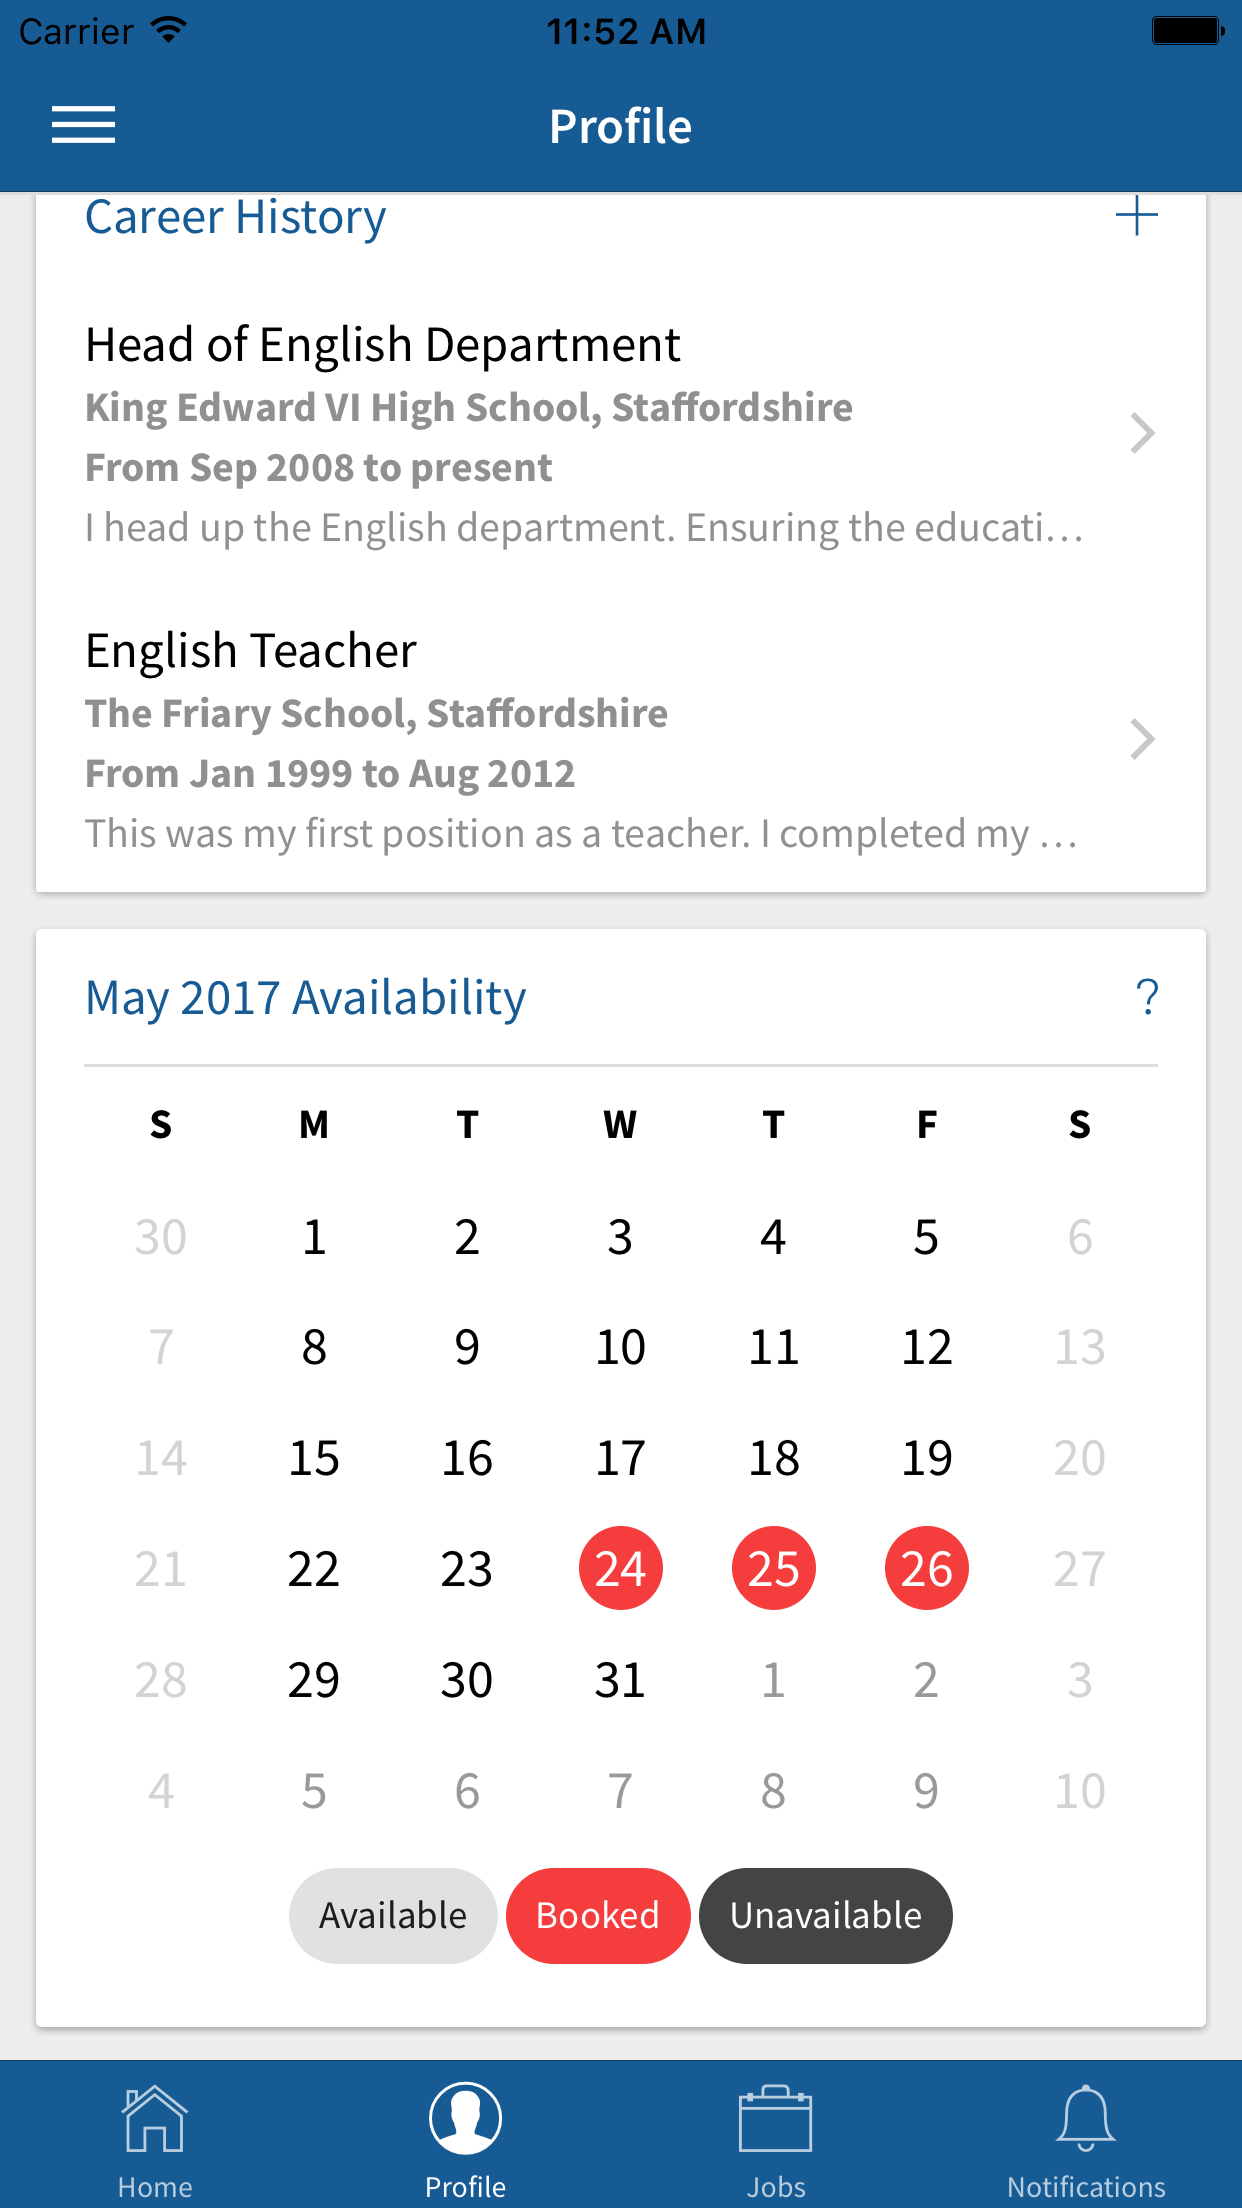The image size is (1242, 2208).
Task: Tap the red Booked color pill
Action: pyautogui.click(x=598, y=1915)
